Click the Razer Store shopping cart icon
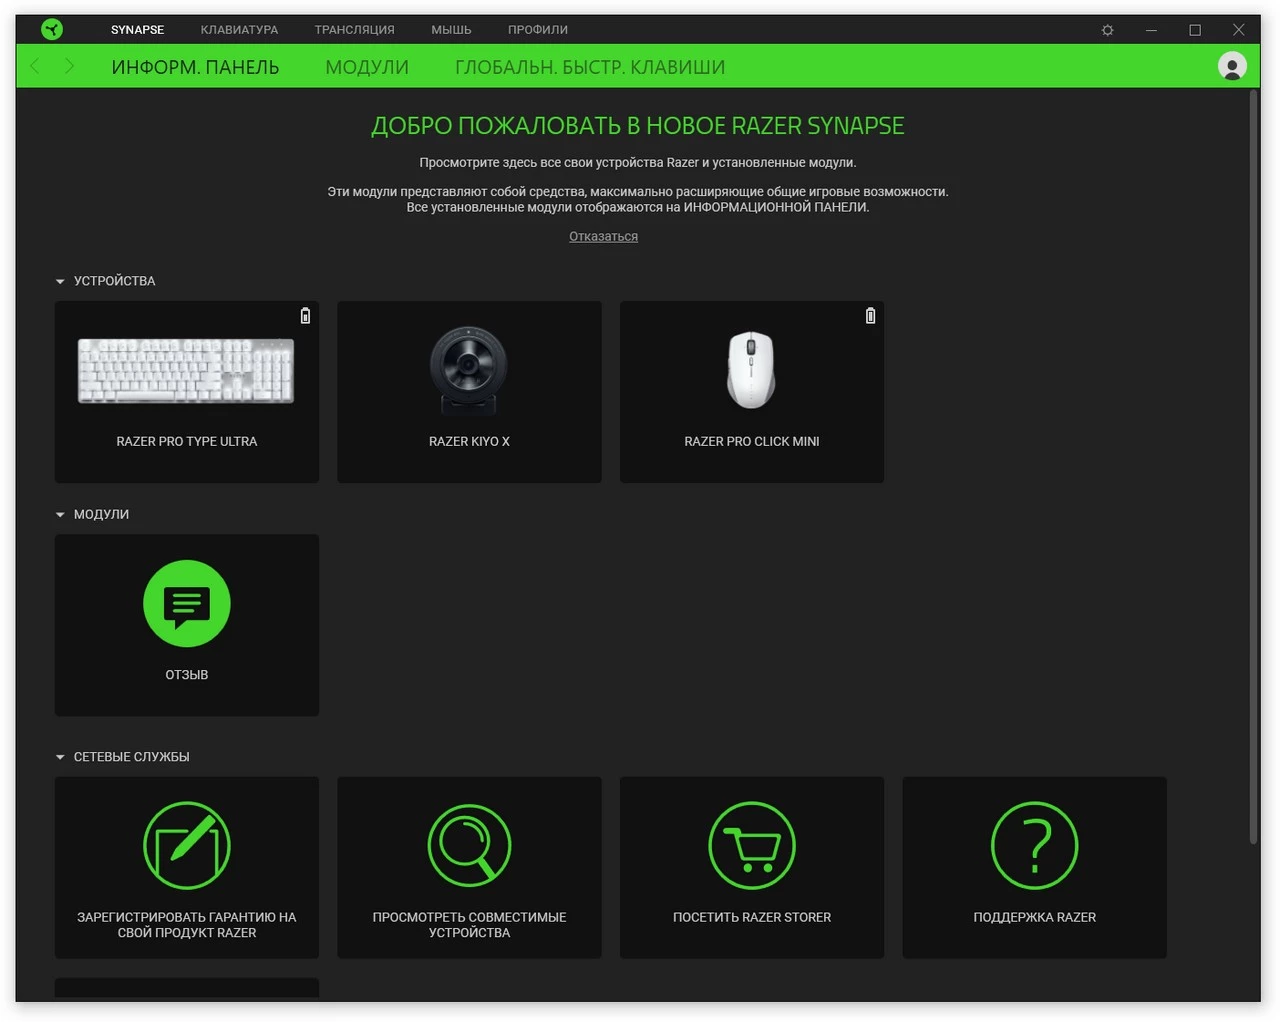Viewport: 1280px width, 1022px height. pos(752,846)
